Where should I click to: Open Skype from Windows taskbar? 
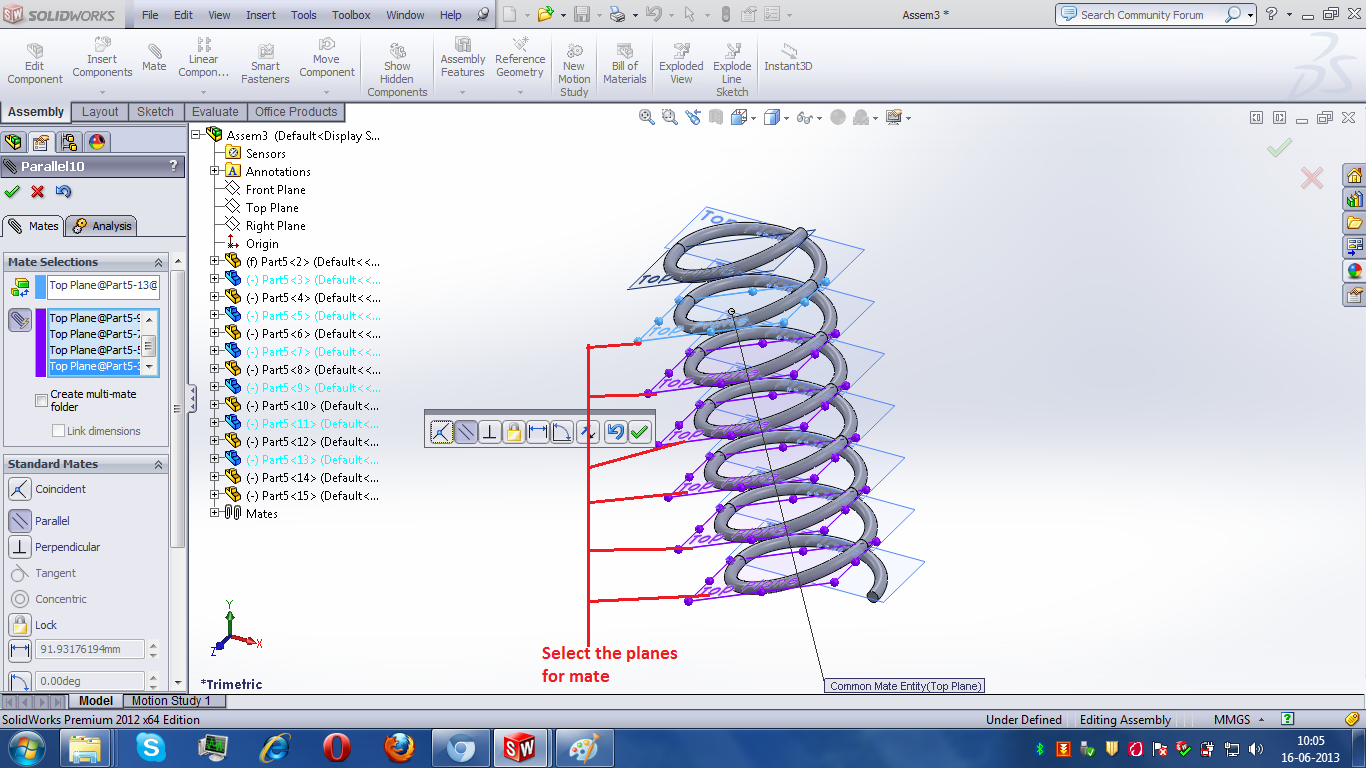pyautogui.click(x=151, y=747)
